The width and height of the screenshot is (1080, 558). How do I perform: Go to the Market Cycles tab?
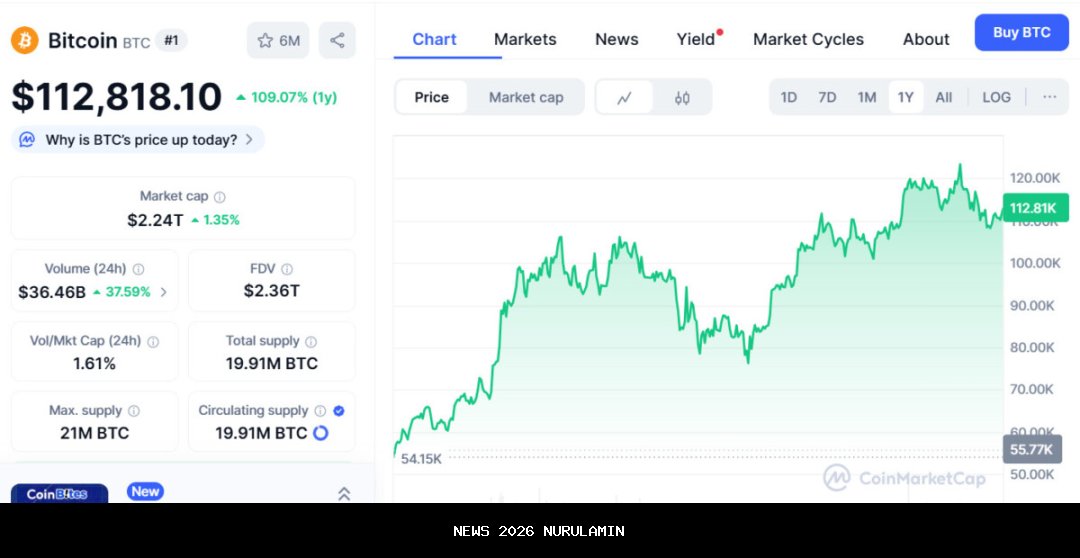808,39
